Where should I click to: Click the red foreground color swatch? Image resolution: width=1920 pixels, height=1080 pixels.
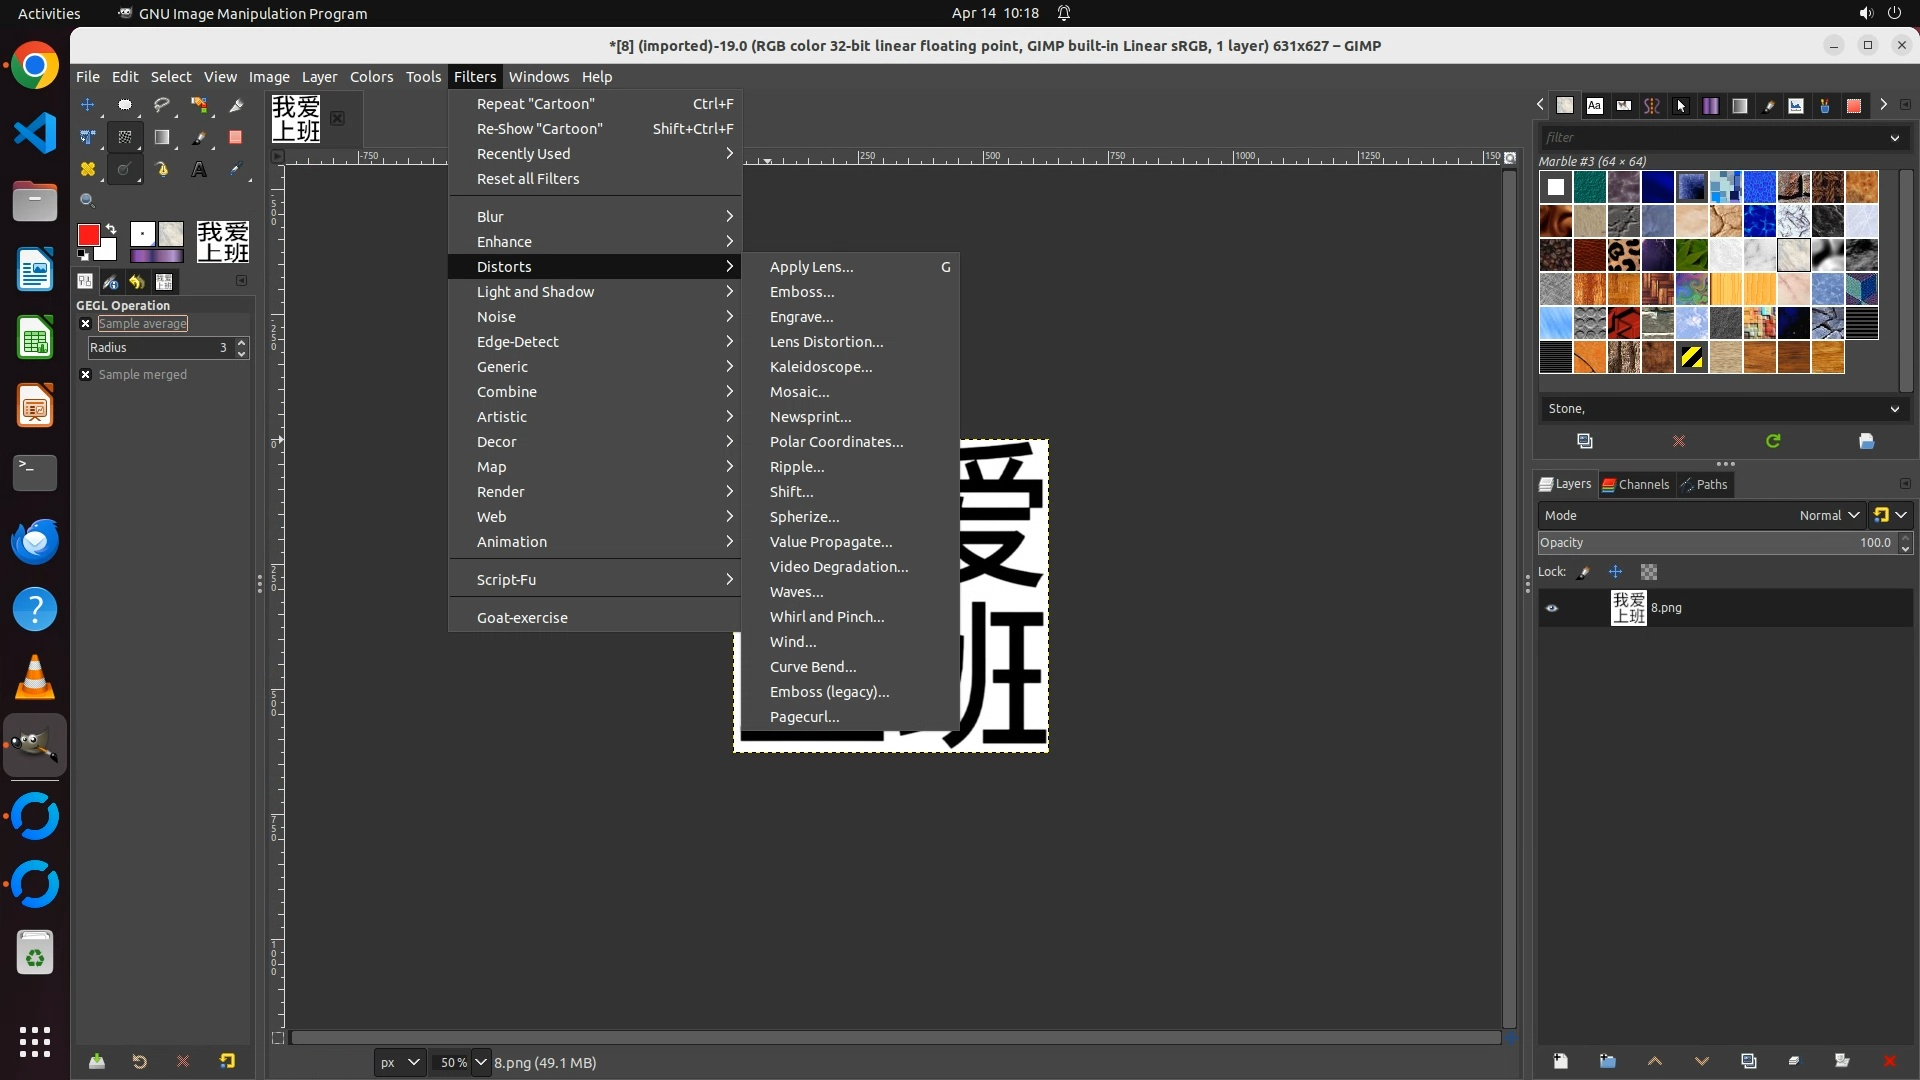point(88,235)
